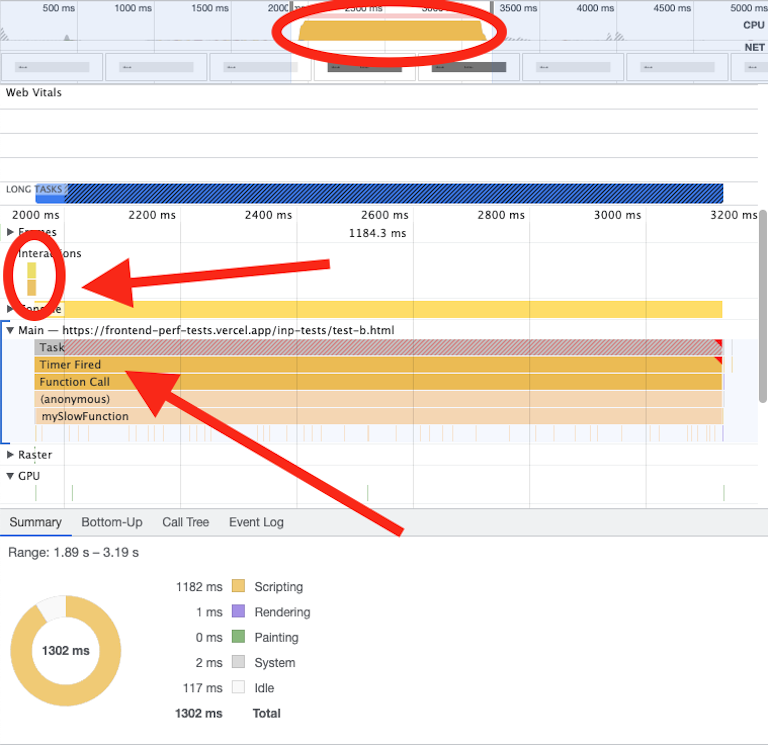Select the Task bar in flame chart
The image size is (768, 745).
(x=378, y=348)
